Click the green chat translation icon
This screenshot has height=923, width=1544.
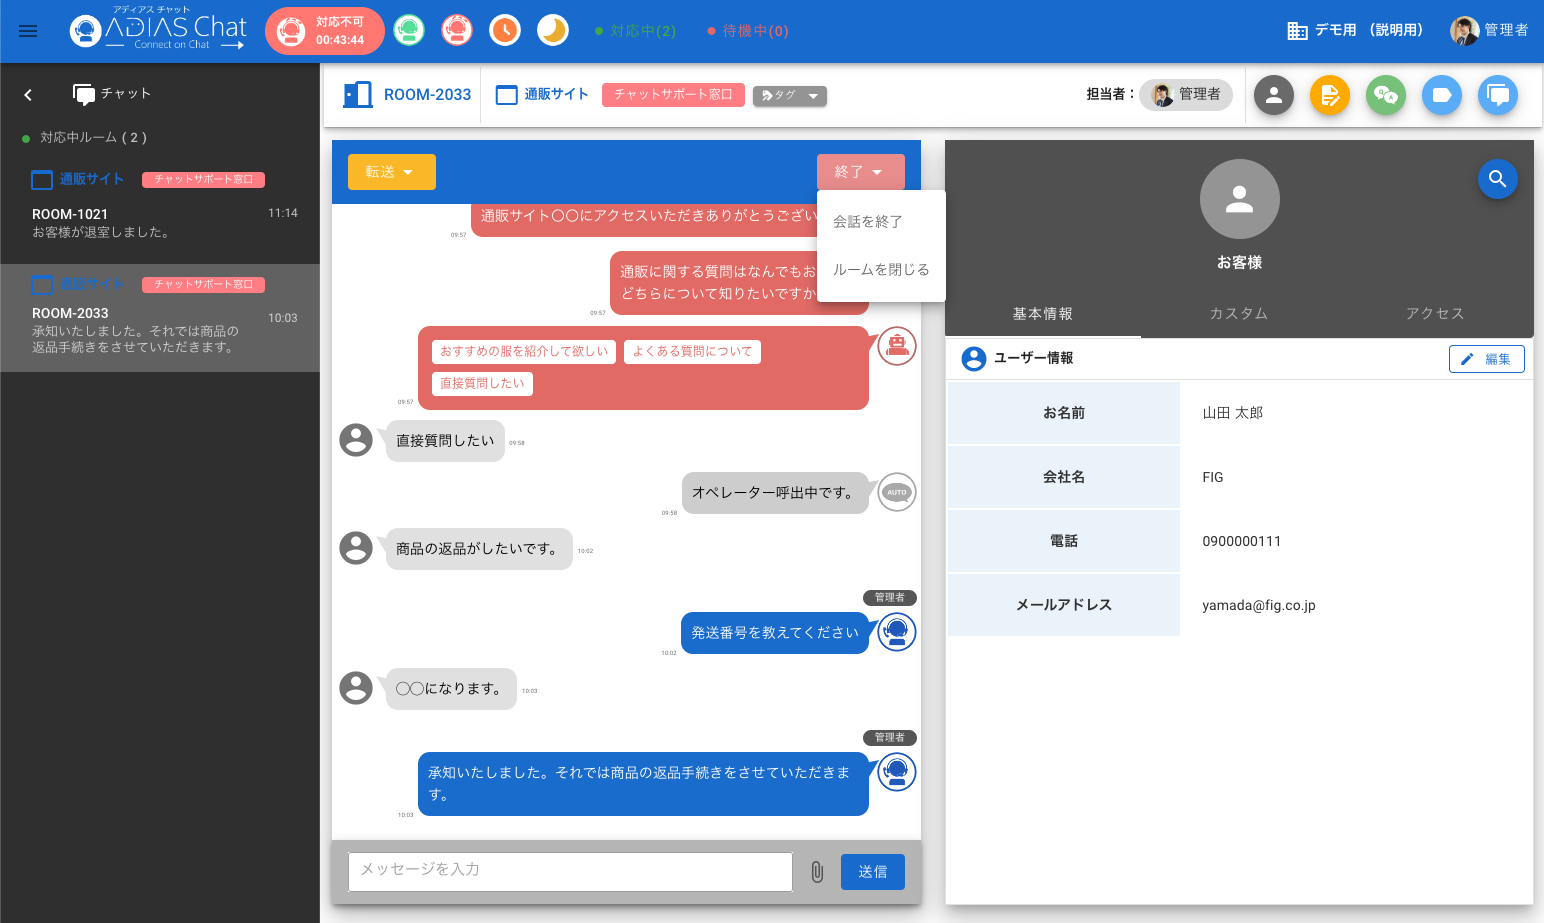click(x=1386, y=95)
